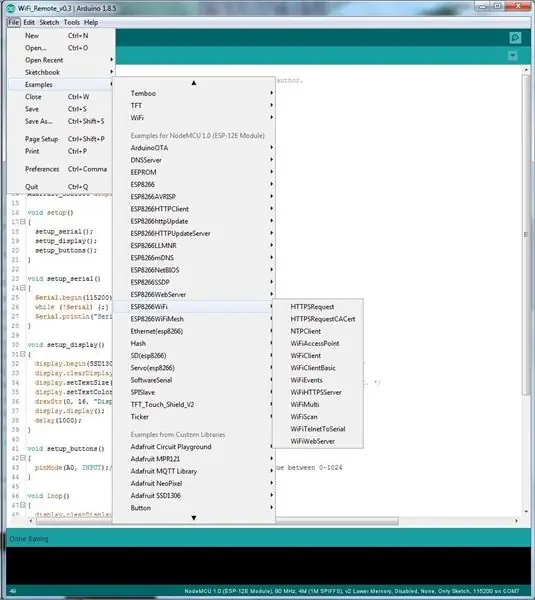Viewport: 535px width, 600px height.
Task: Choose Save As... in the File menu
Action: [61, 121]
